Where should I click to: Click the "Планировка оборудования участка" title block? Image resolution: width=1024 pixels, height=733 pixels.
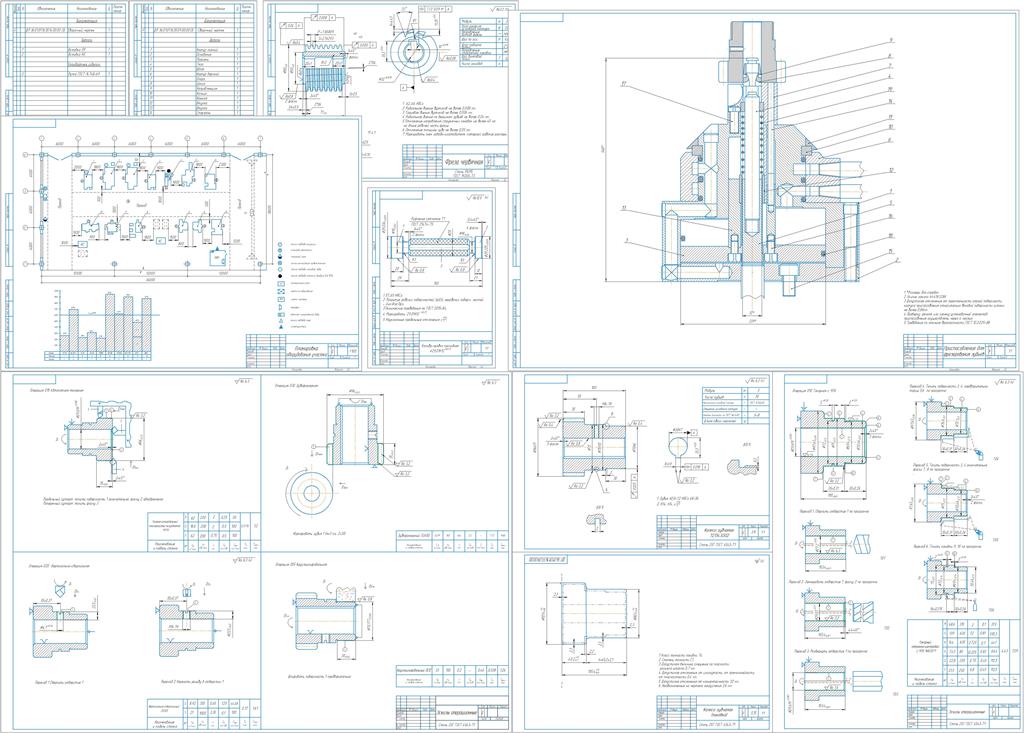click(x=302, y=351)
